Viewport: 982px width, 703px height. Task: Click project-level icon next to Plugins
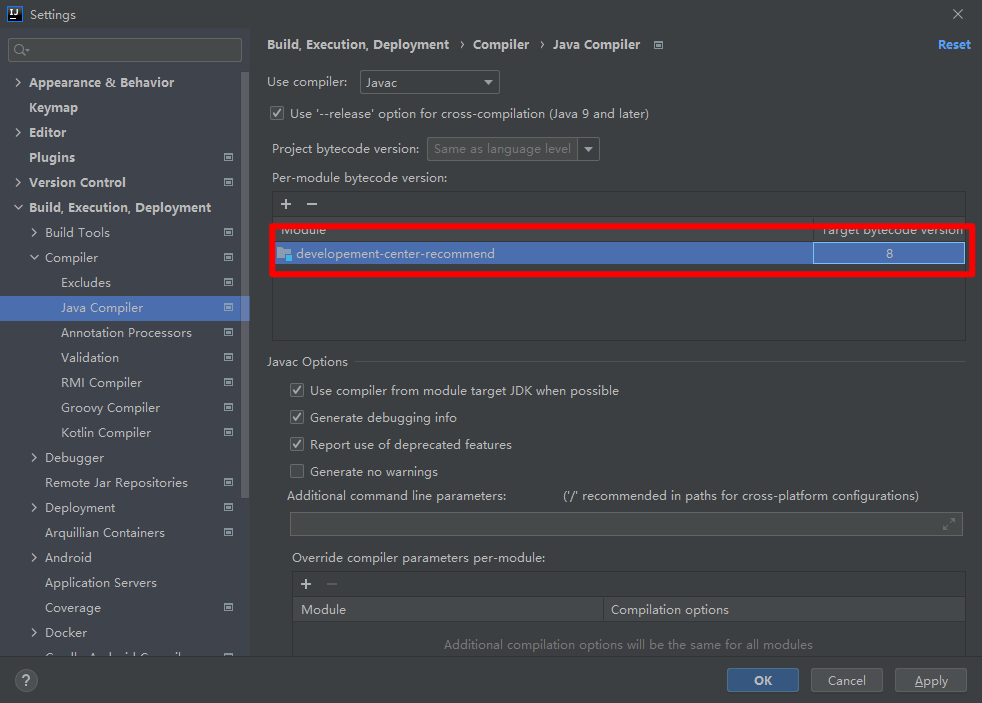[x=229, y=157]
